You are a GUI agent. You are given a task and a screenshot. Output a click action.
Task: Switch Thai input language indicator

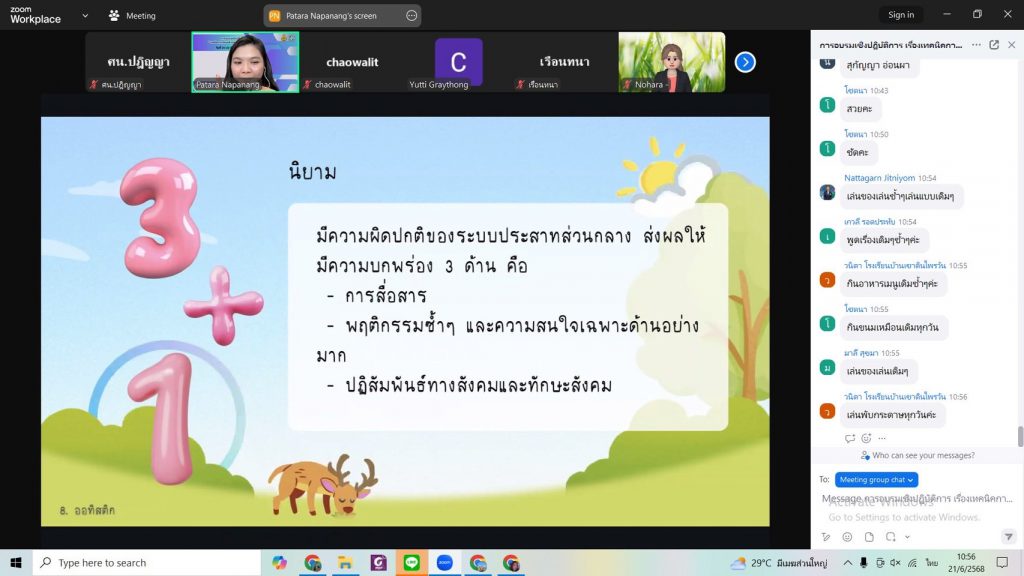[931, 562]
